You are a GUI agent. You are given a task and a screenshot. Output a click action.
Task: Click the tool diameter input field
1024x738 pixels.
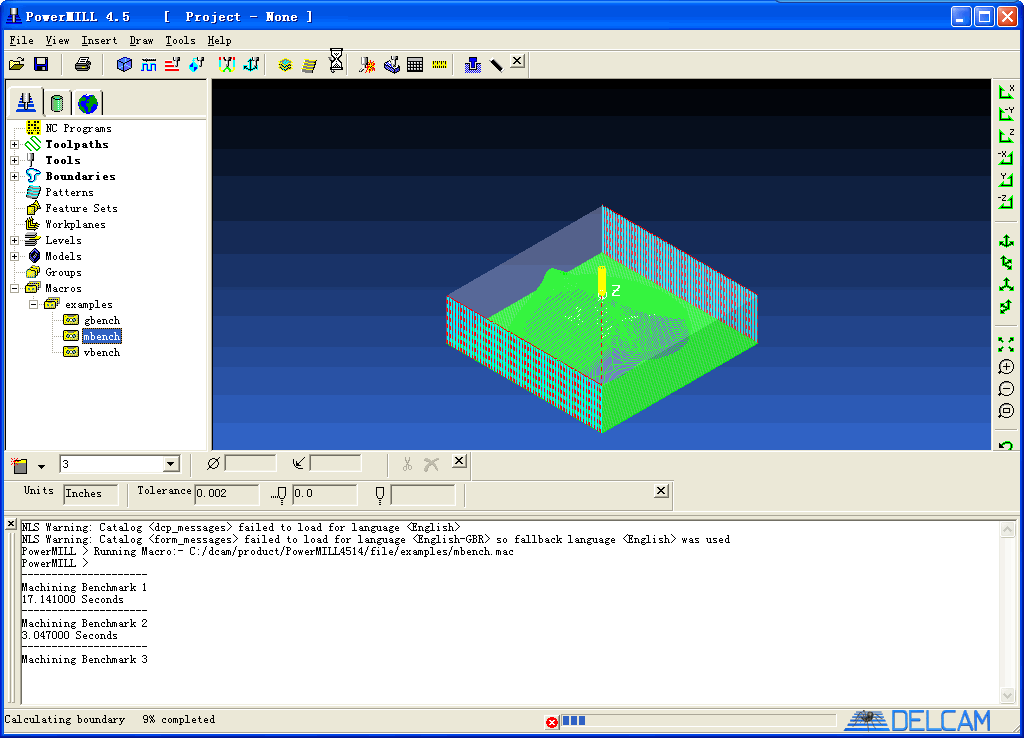(x=250, y=464)
